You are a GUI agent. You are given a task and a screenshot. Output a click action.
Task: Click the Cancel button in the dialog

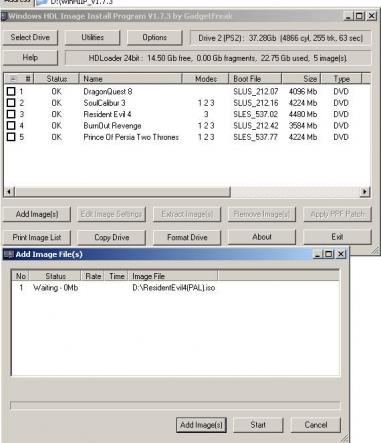coord(316,425)
